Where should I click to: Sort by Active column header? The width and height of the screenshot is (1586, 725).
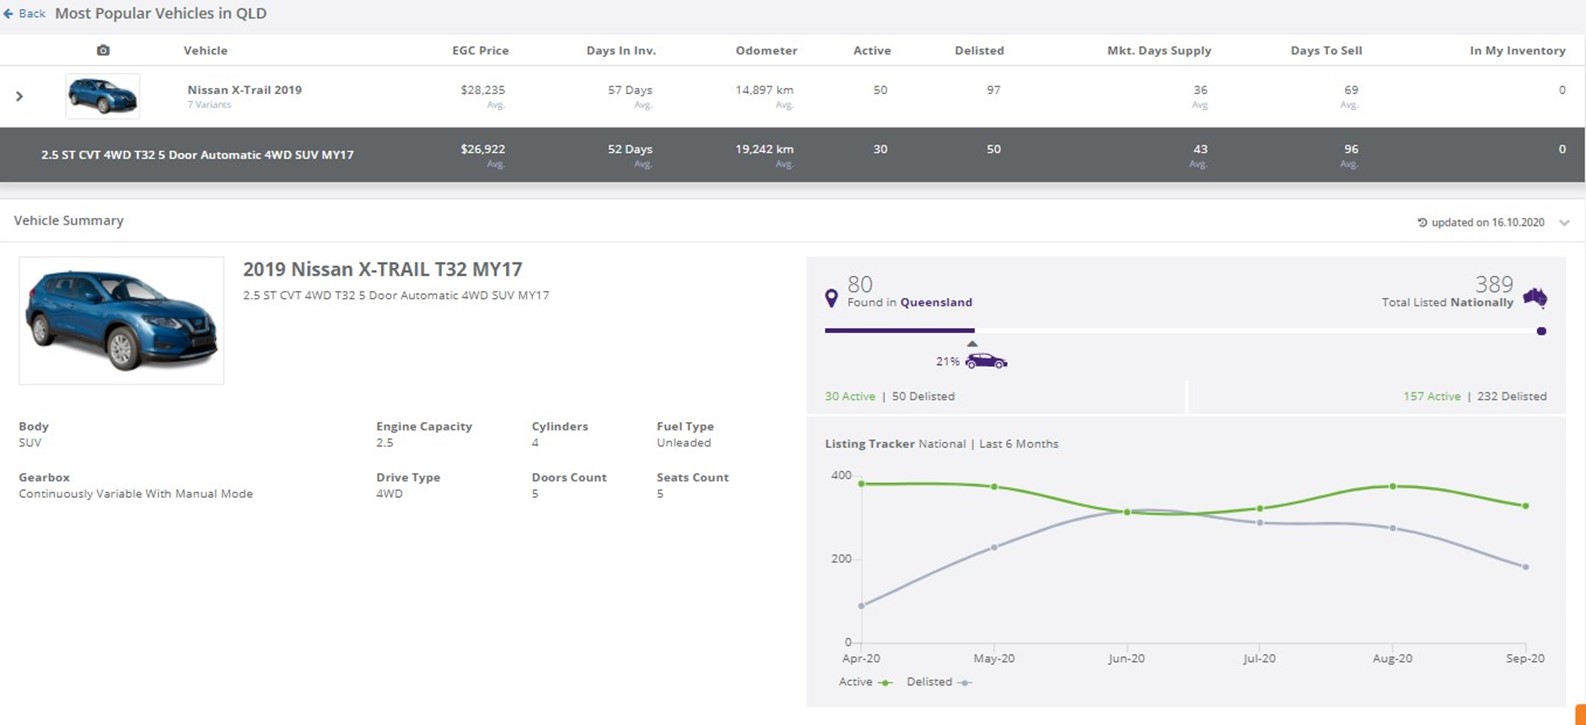[x=872, y=50]
